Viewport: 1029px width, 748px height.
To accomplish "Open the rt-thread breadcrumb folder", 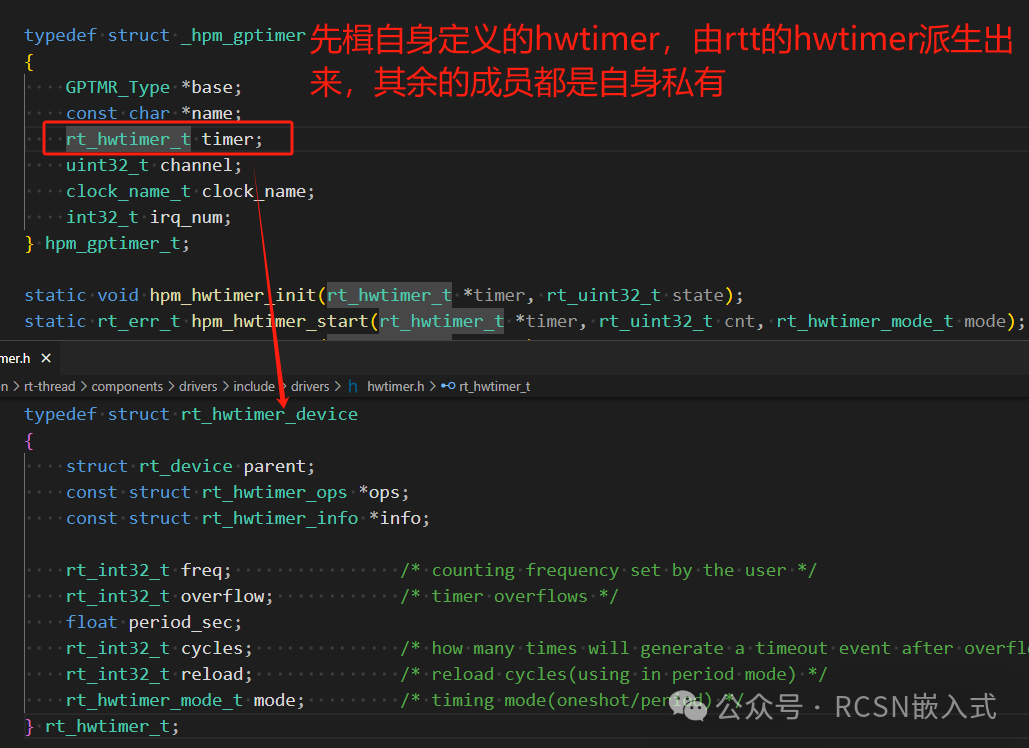I will pos(51,386).
